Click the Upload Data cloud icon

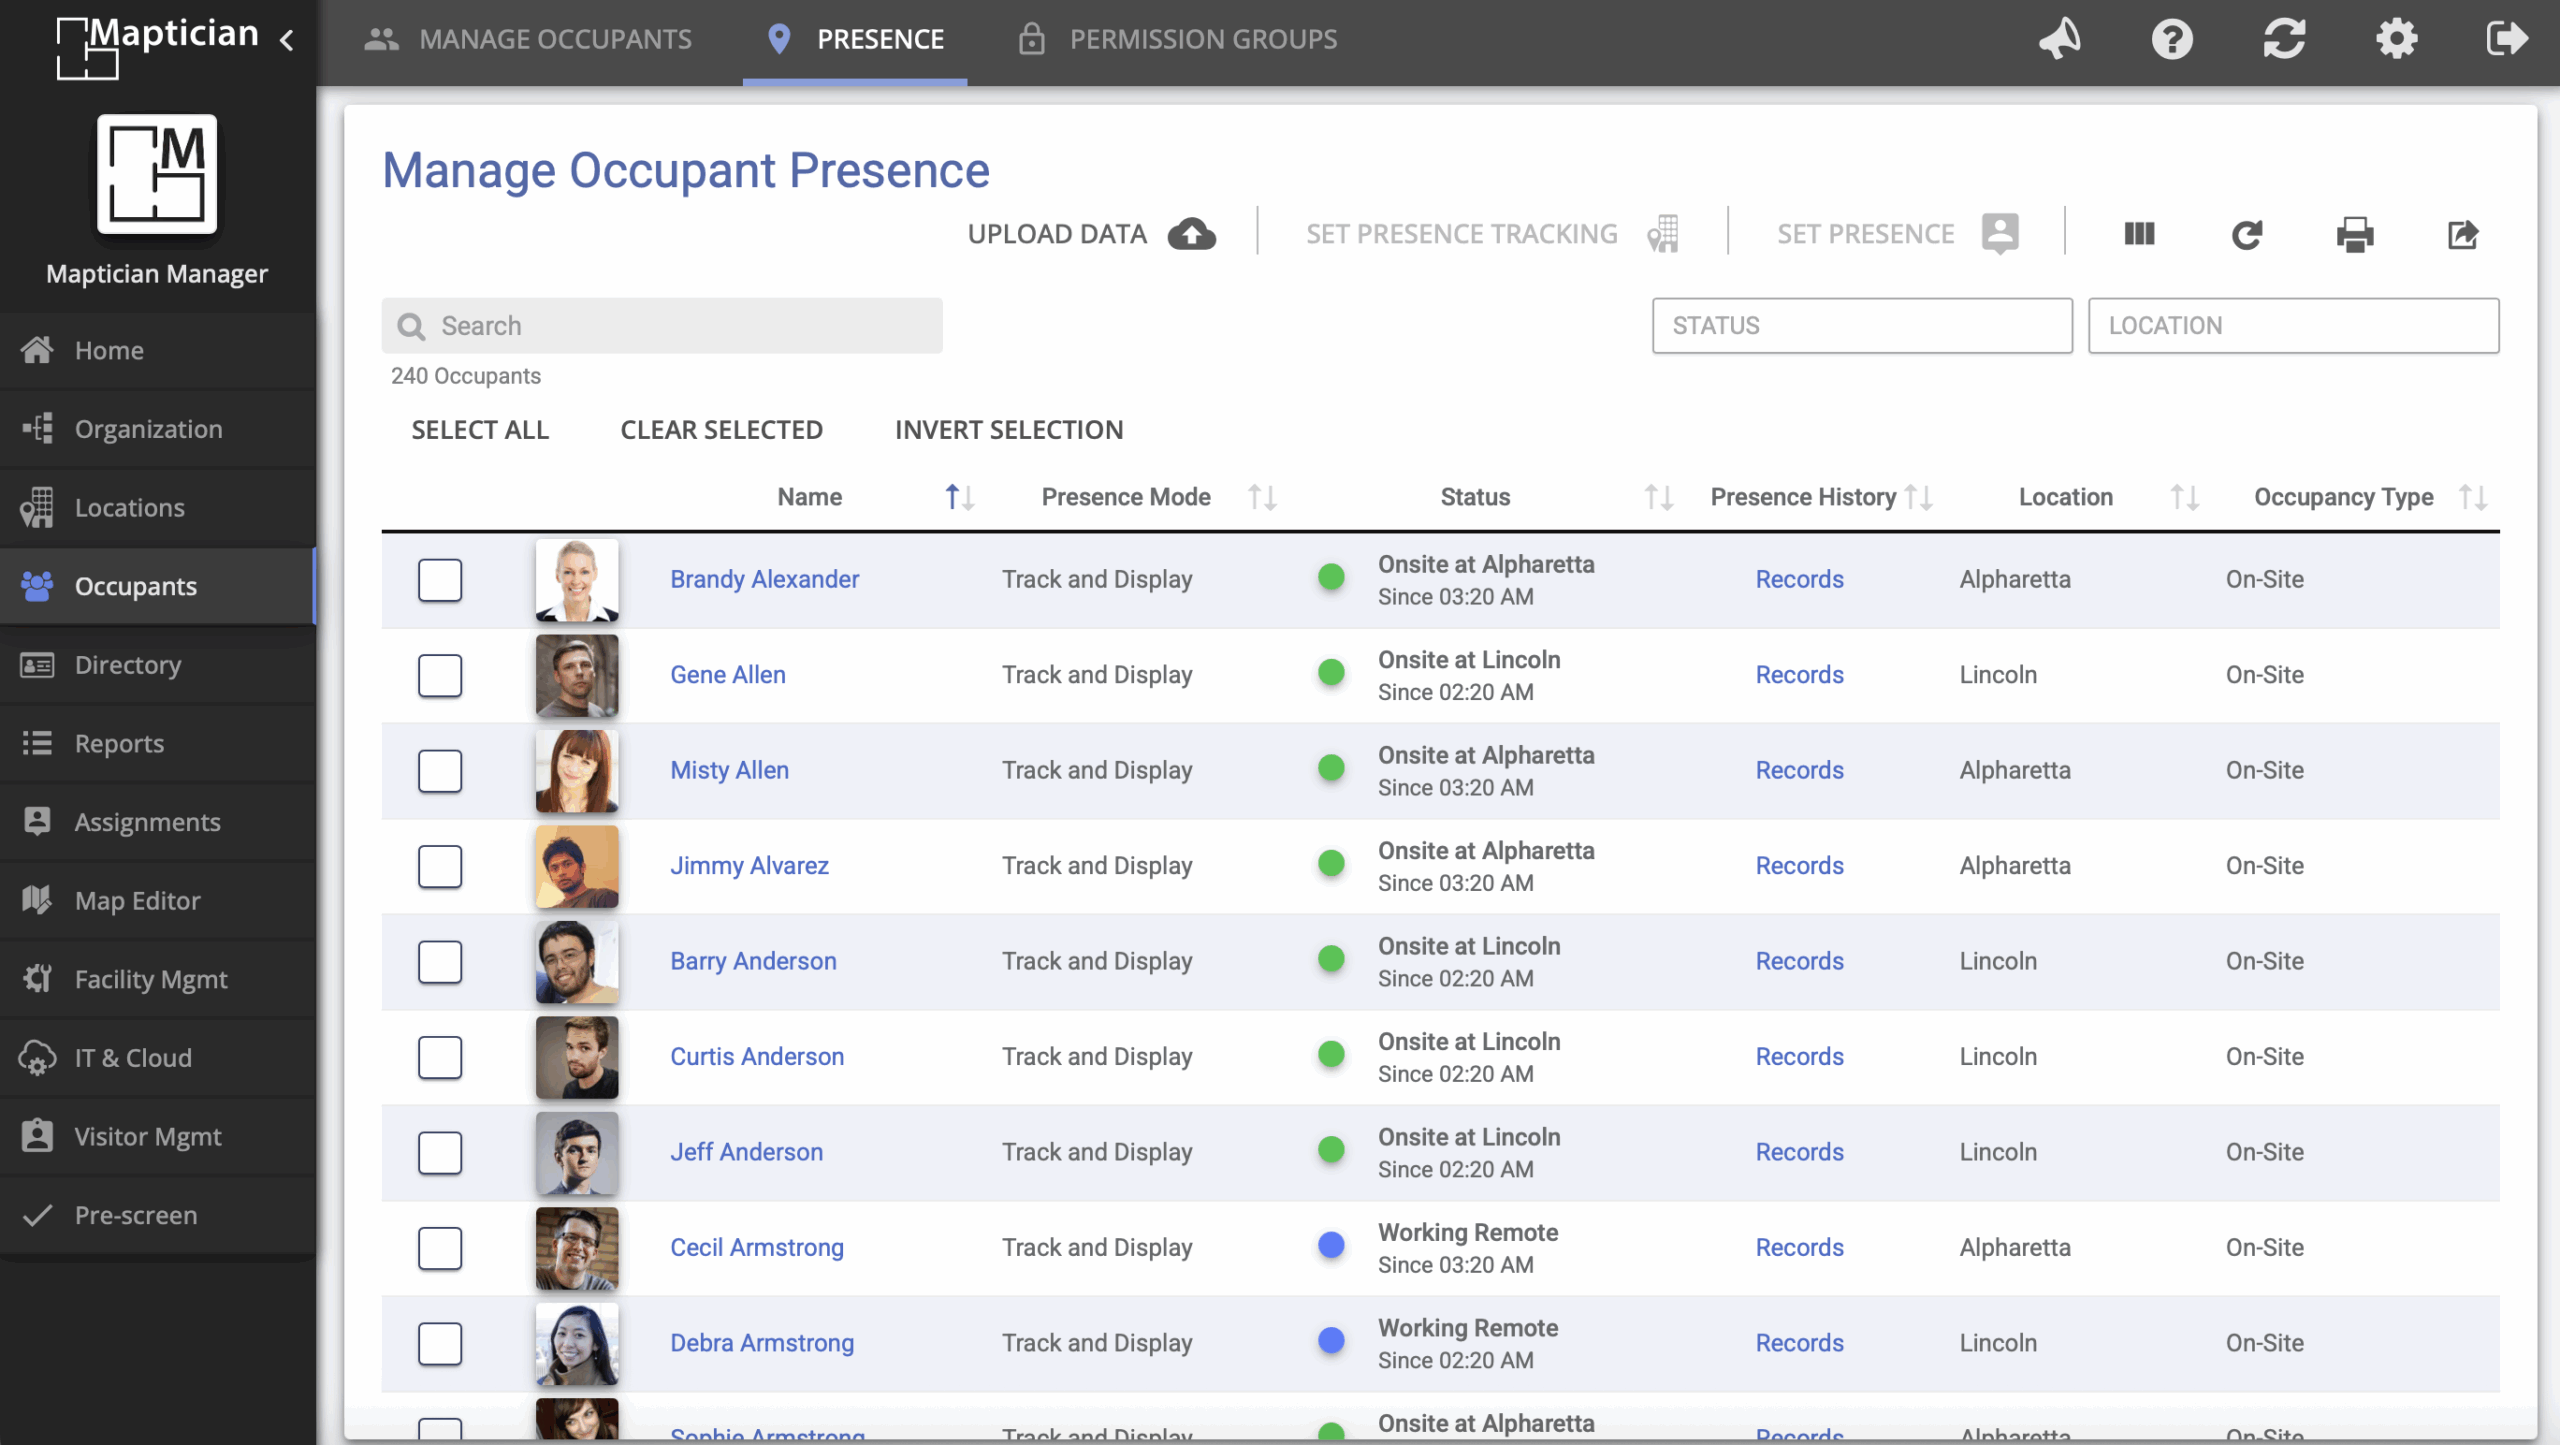pos(1192,234)
